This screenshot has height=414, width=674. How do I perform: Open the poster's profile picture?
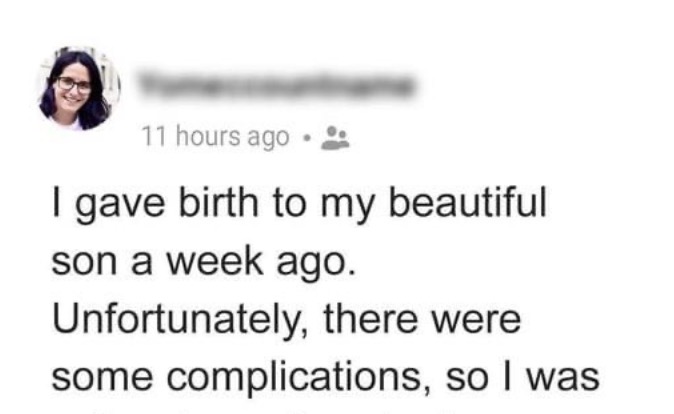click(x=77, y=89)
